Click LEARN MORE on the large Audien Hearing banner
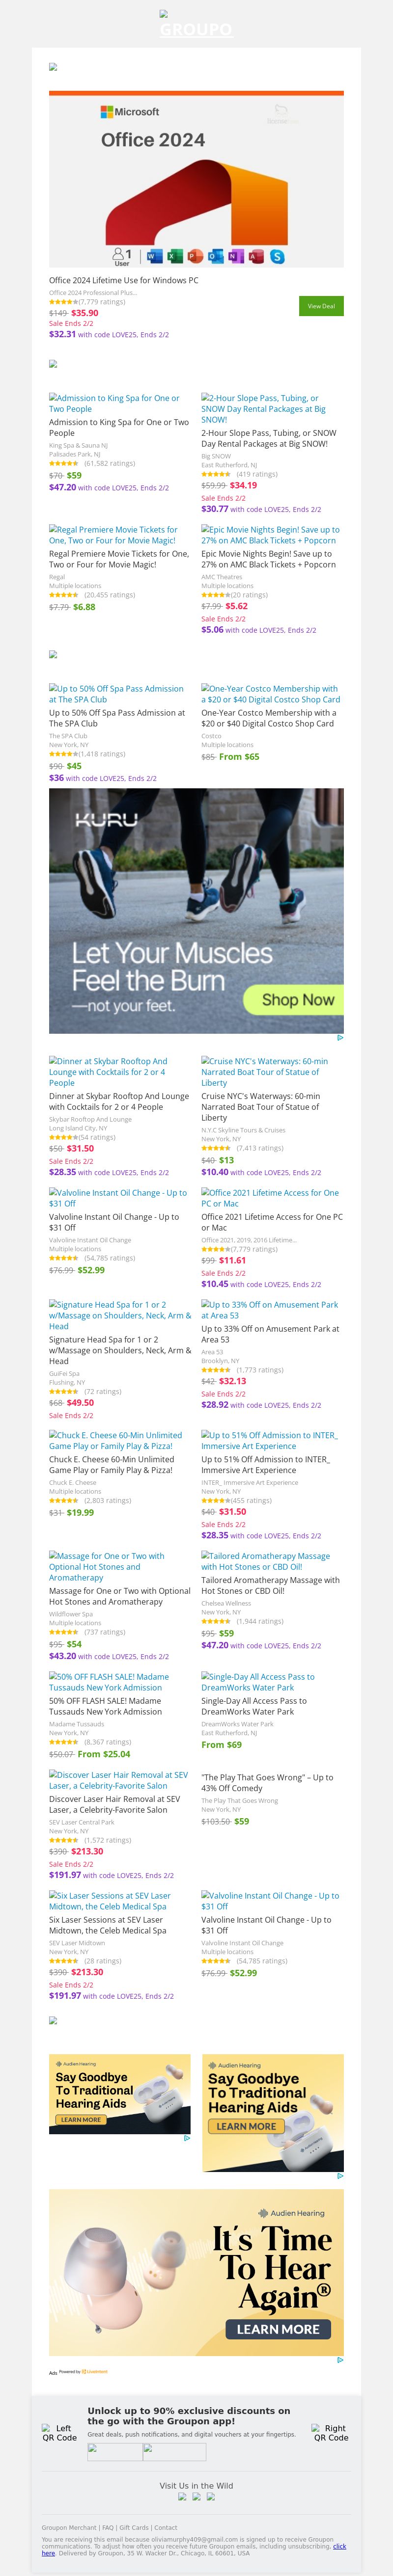The height and width of the screenshot is (2576, 393). coord(277,2329)
